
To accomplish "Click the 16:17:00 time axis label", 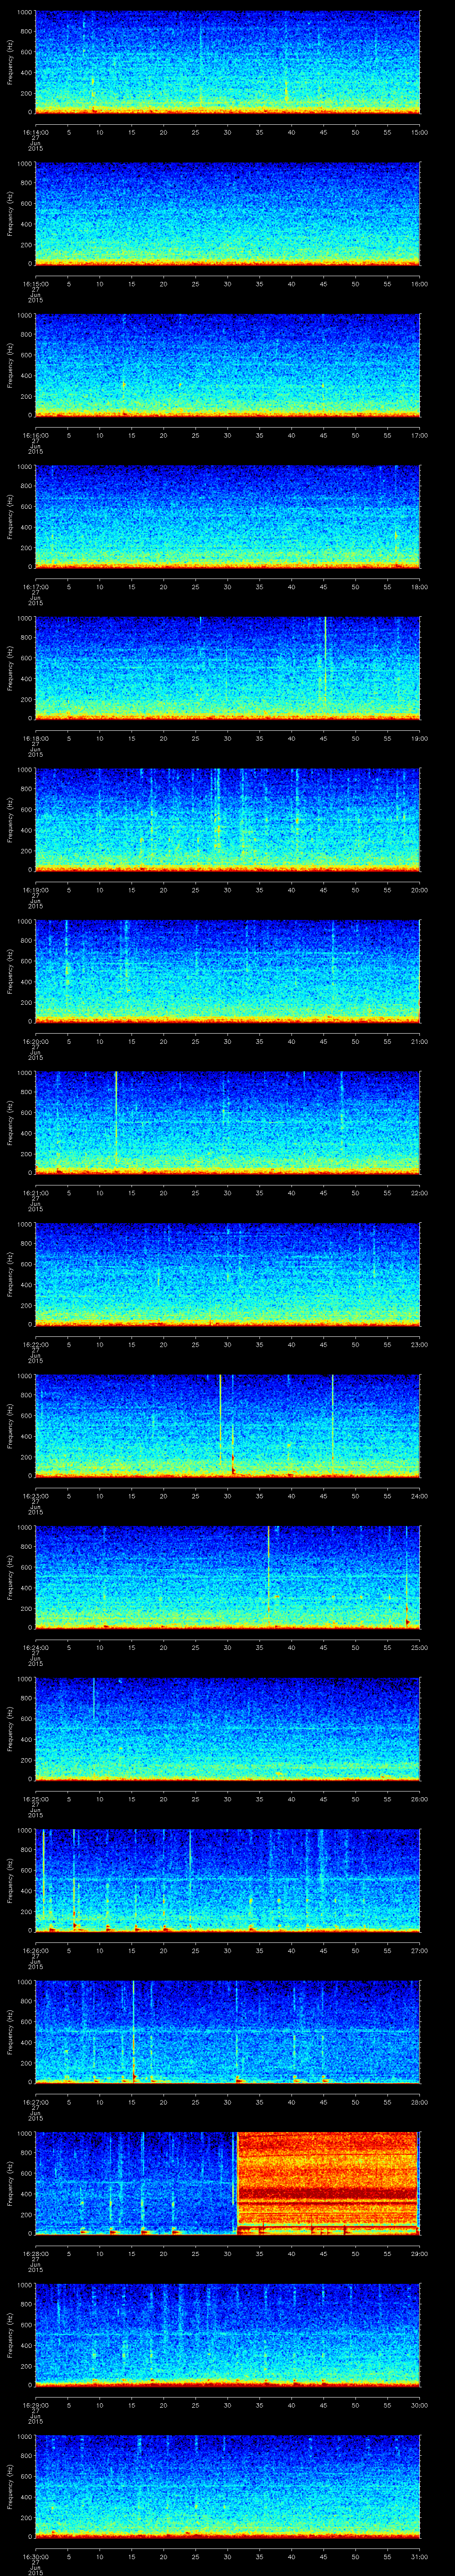I will pos(35,586).
